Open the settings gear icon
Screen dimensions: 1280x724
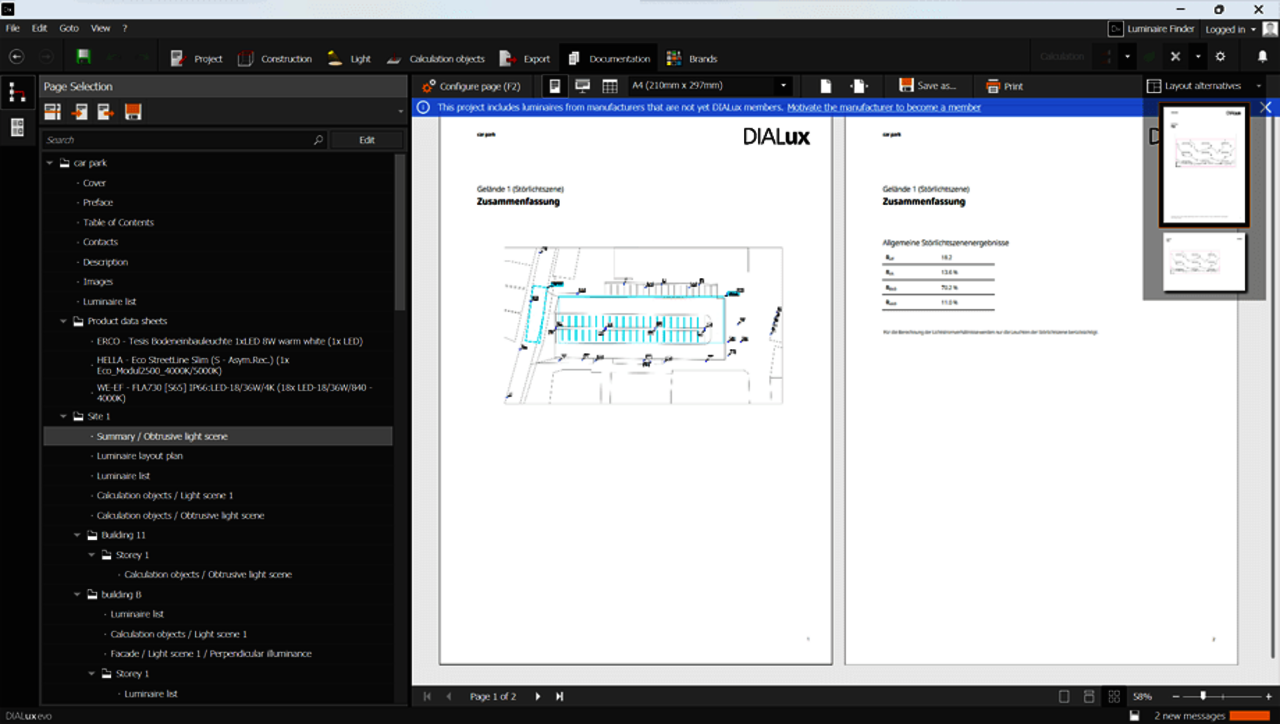1220,57
